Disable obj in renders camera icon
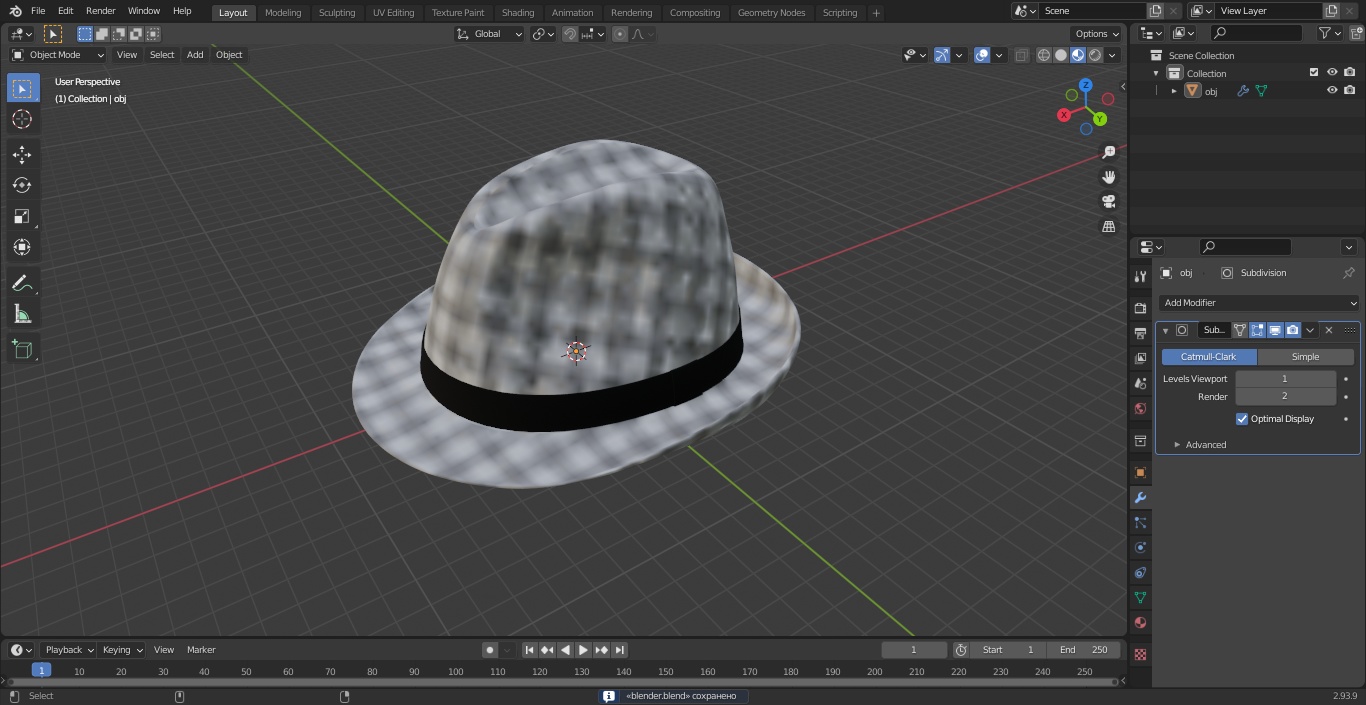The width and height of the screenshot is (1366, 705). [1349, 91]
